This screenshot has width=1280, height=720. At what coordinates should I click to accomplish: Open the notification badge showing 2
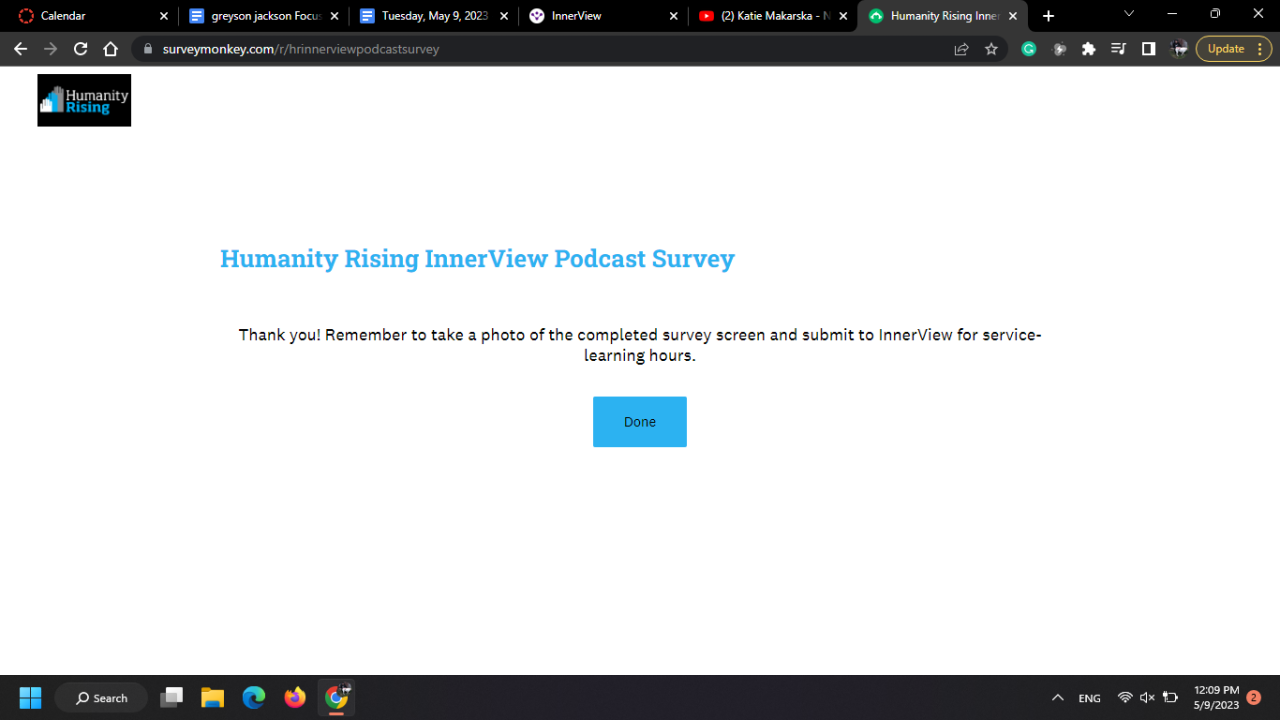[x=1254, y=697]
